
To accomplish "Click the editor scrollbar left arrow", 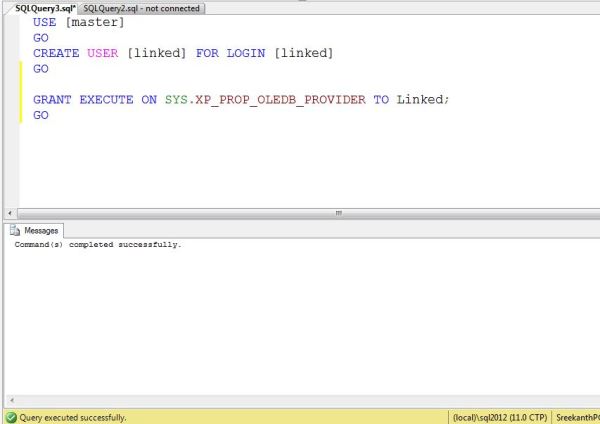I will pyautogui.click(x=10, y=213).
